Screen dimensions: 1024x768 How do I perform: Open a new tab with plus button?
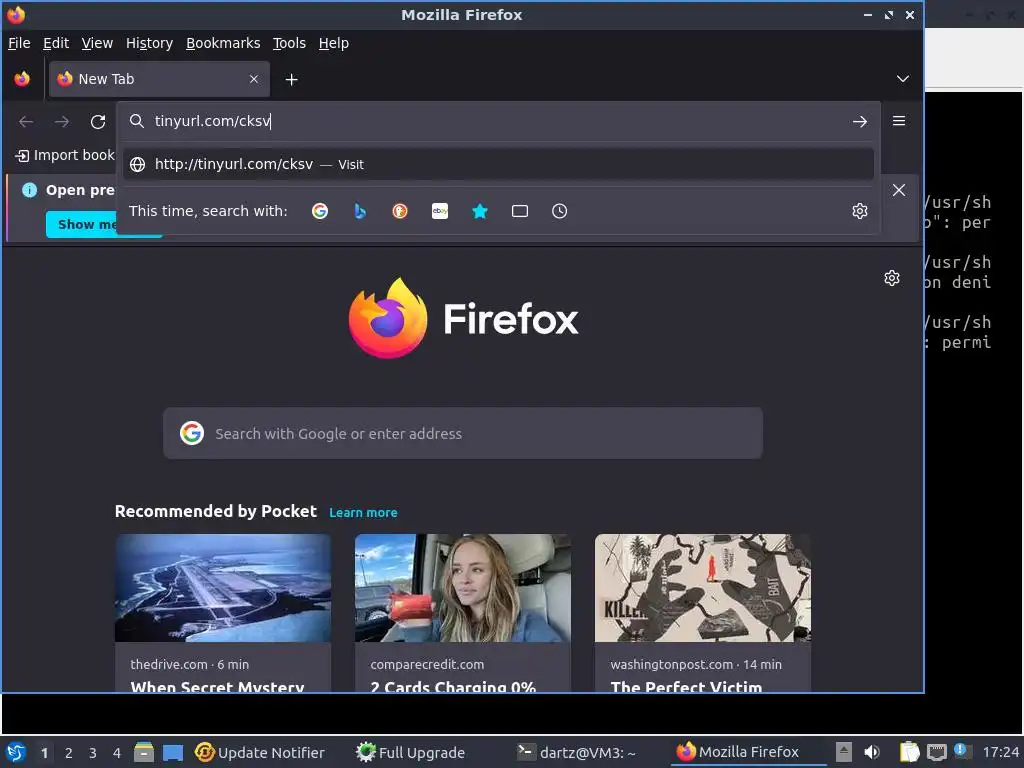click(x=292, y=80)
